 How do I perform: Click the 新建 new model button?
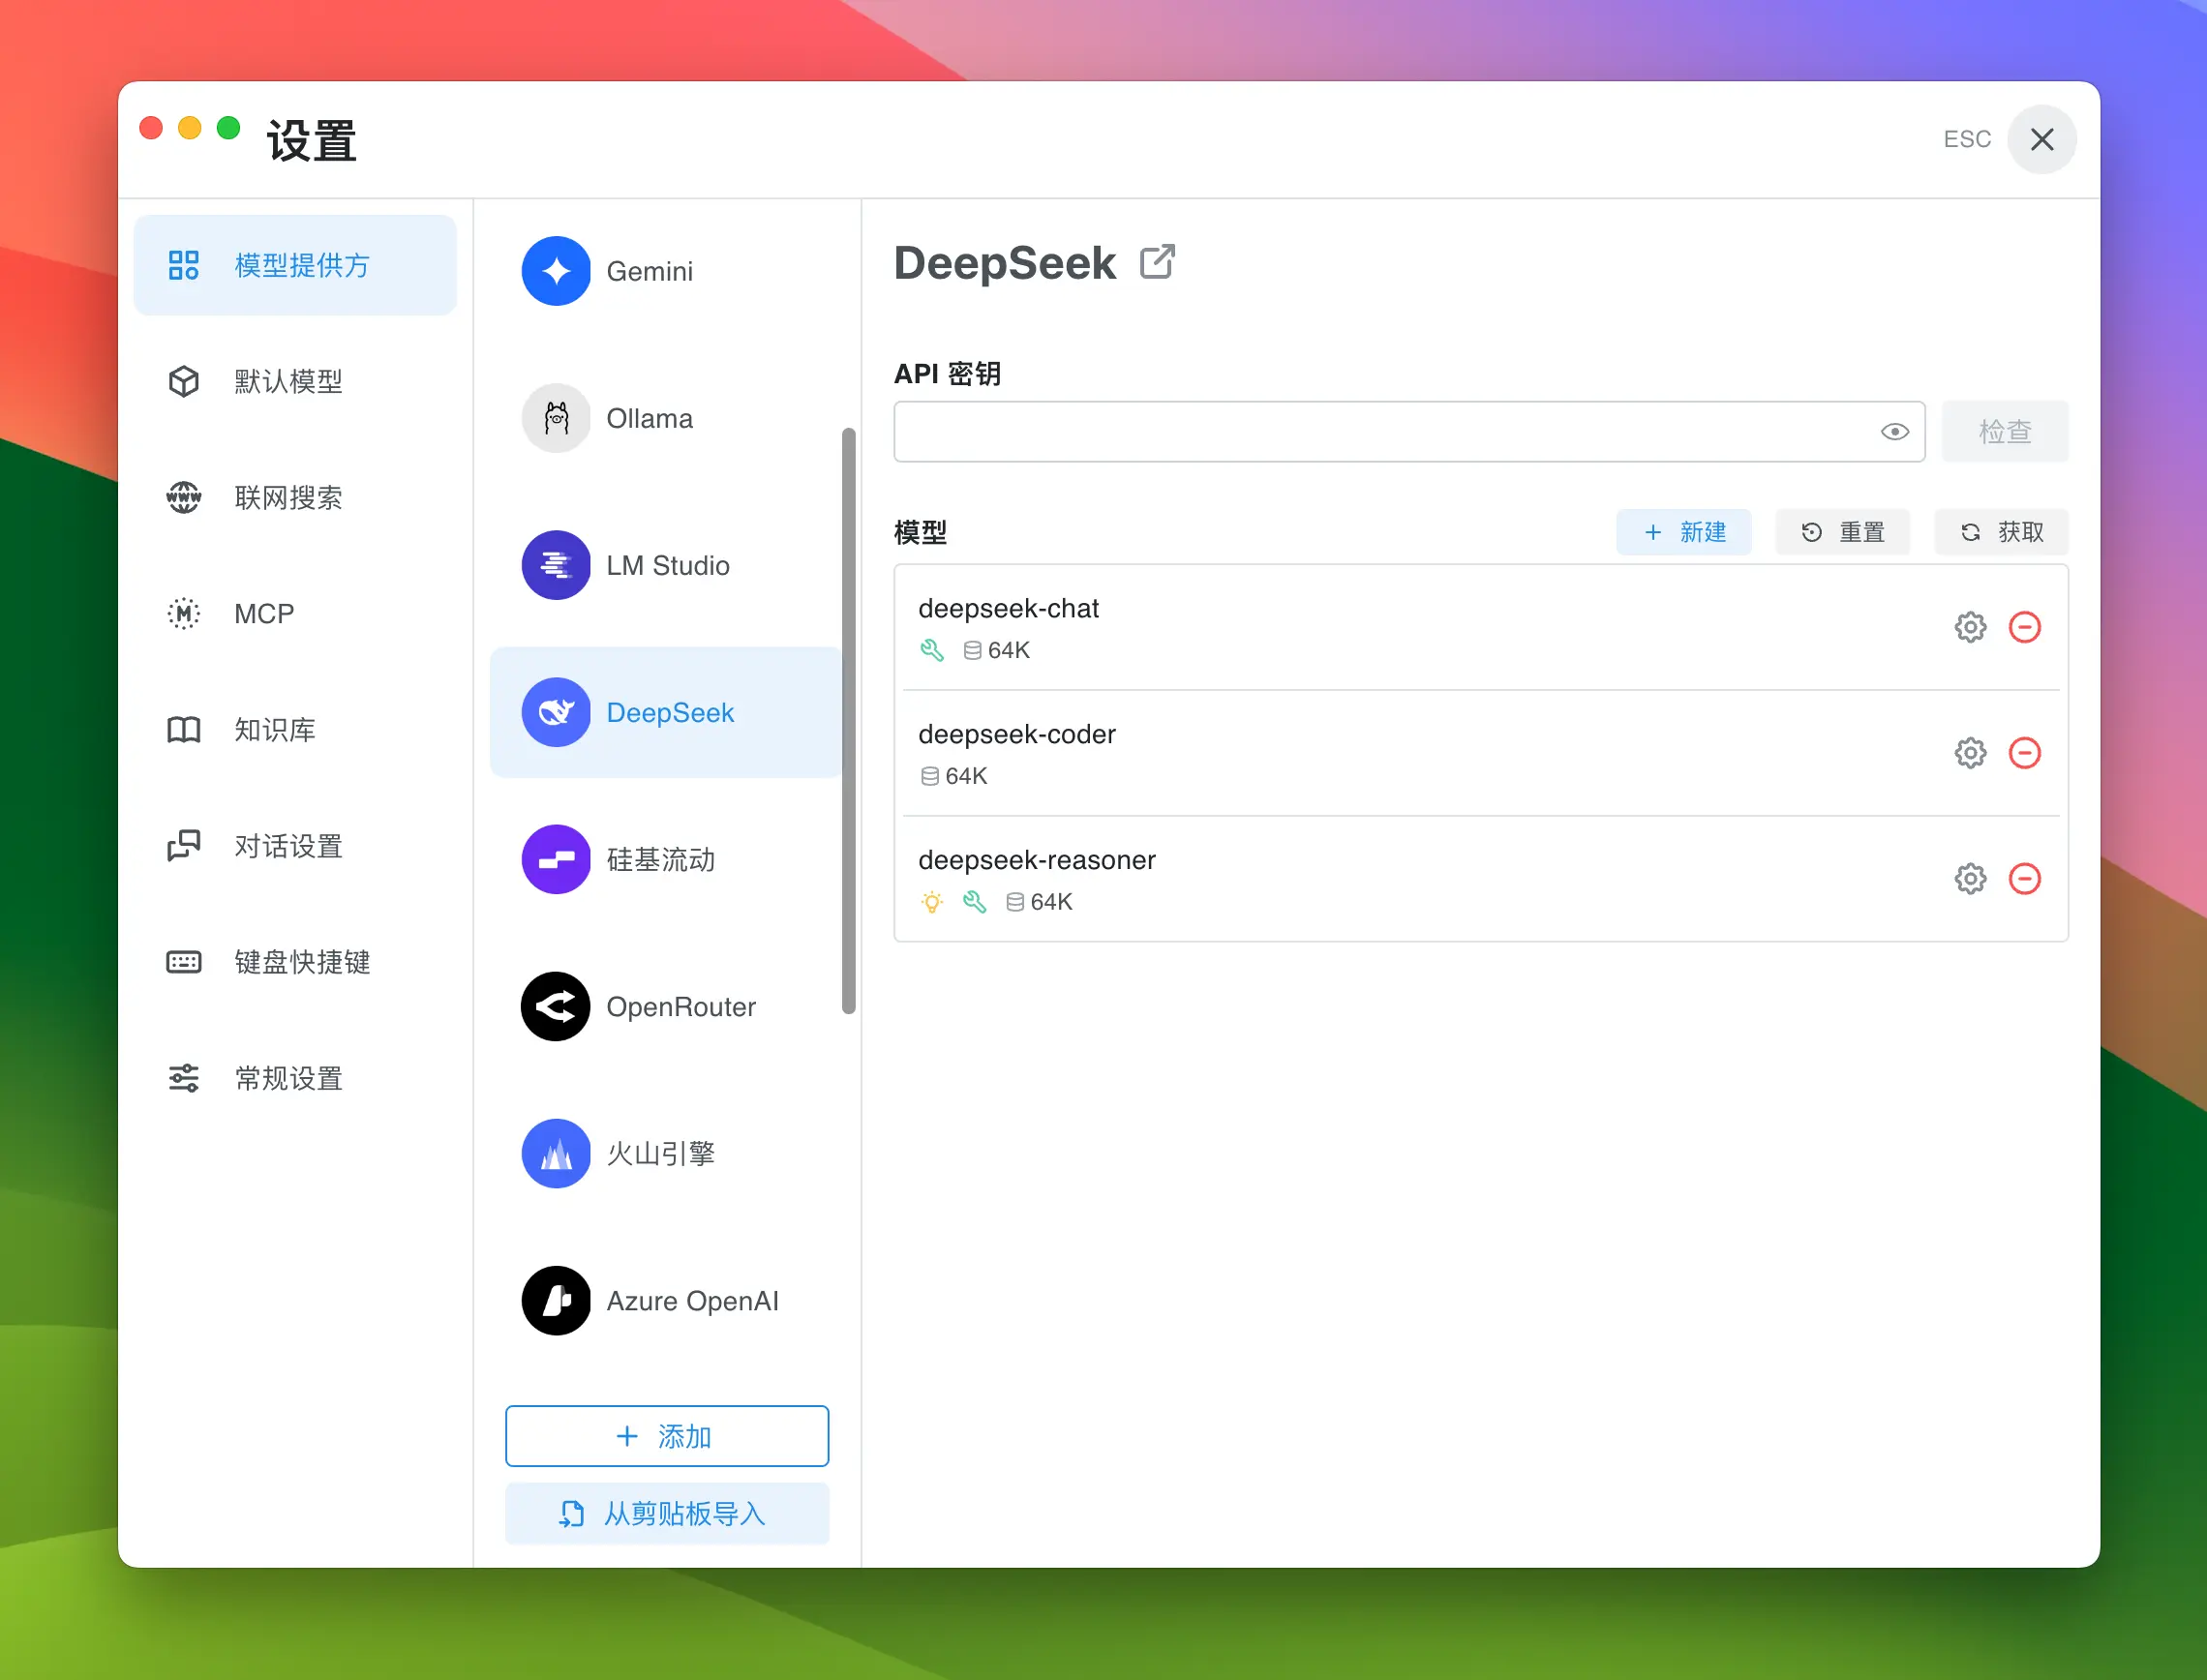[1684, 532]
